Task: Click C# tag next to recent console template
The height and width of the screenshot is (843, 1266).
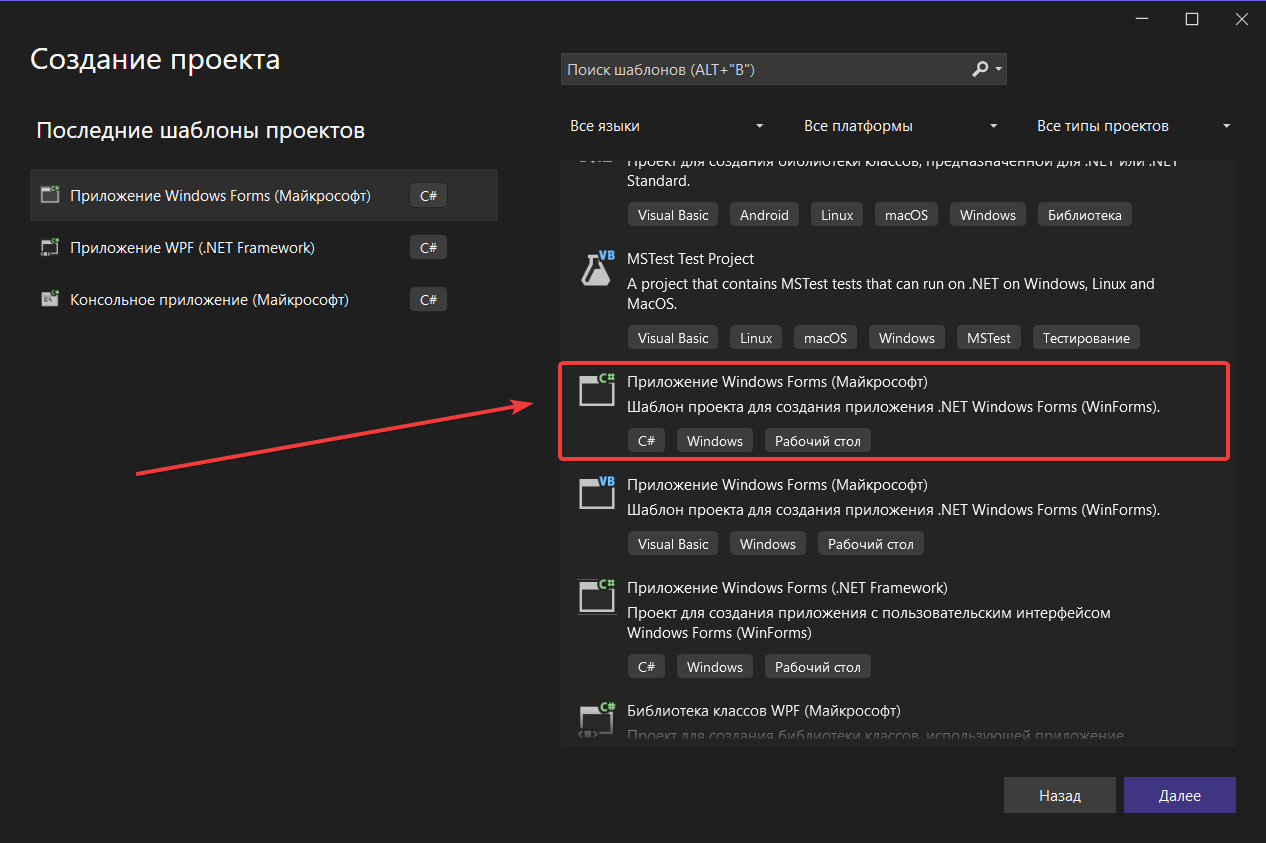Action: click(428, 299)
